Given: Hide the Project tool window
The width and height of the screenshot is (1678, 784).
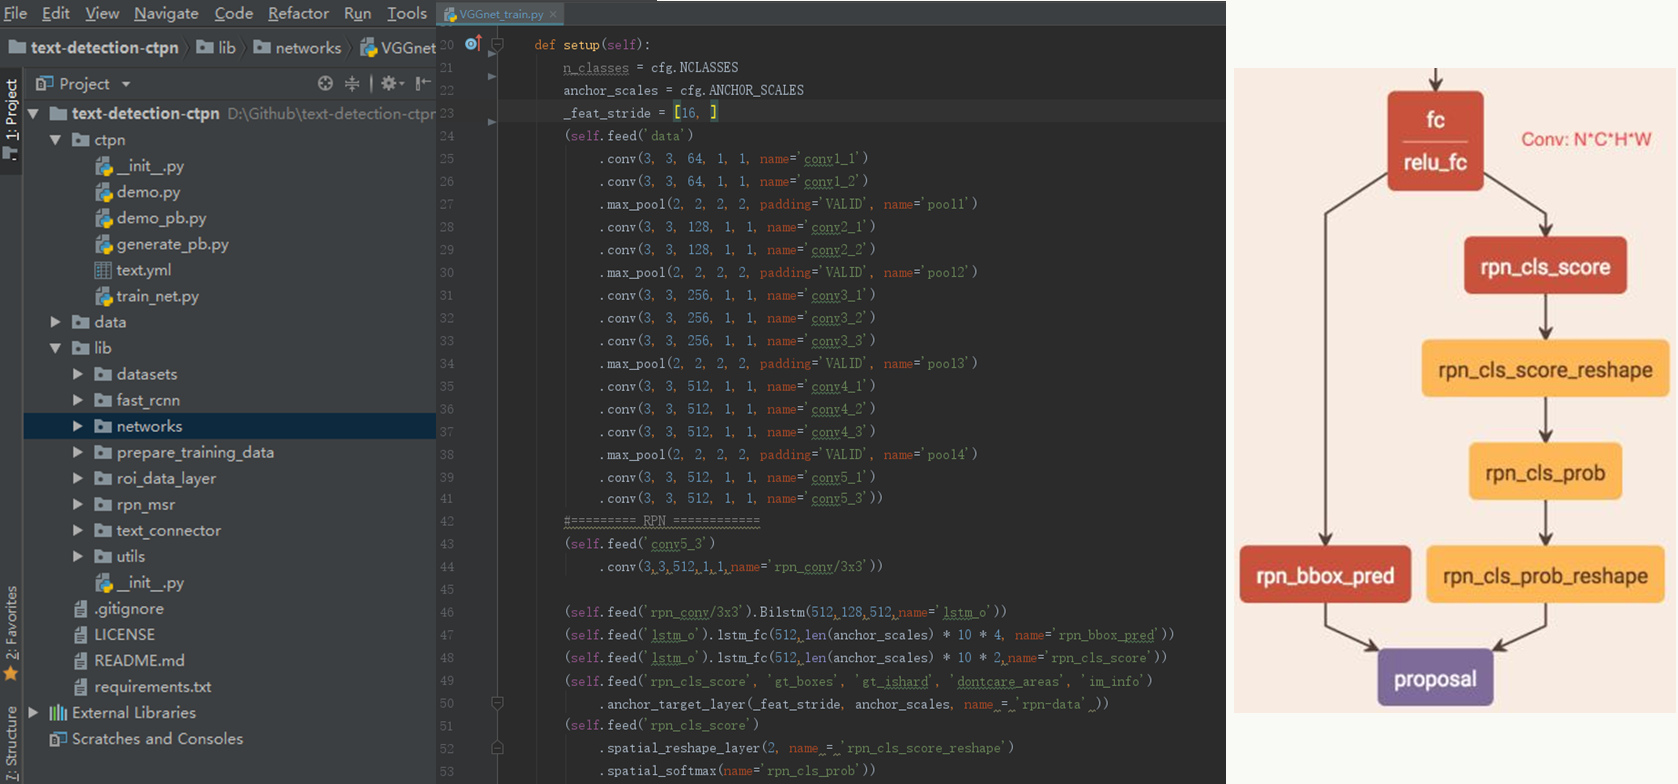Looking at the screenshot, I should pos(423,84).
